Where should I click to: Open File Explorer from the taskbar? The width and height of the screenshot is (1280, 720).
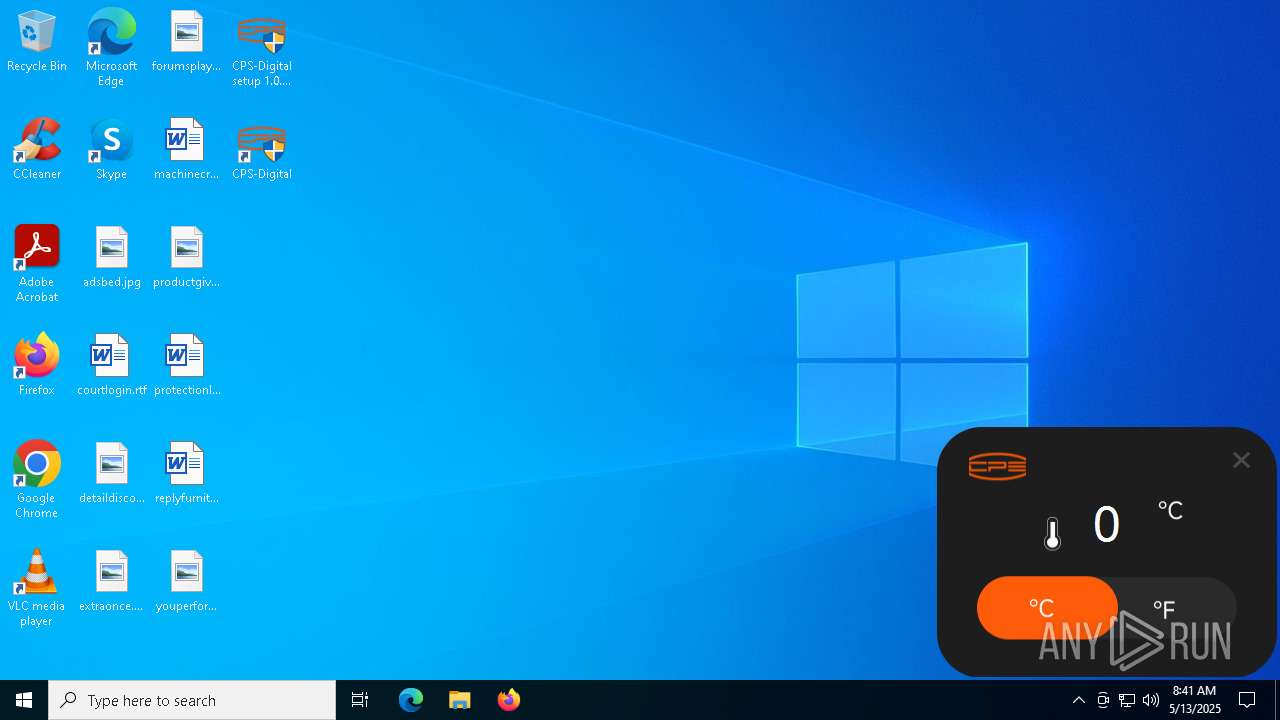coord(460,700)
